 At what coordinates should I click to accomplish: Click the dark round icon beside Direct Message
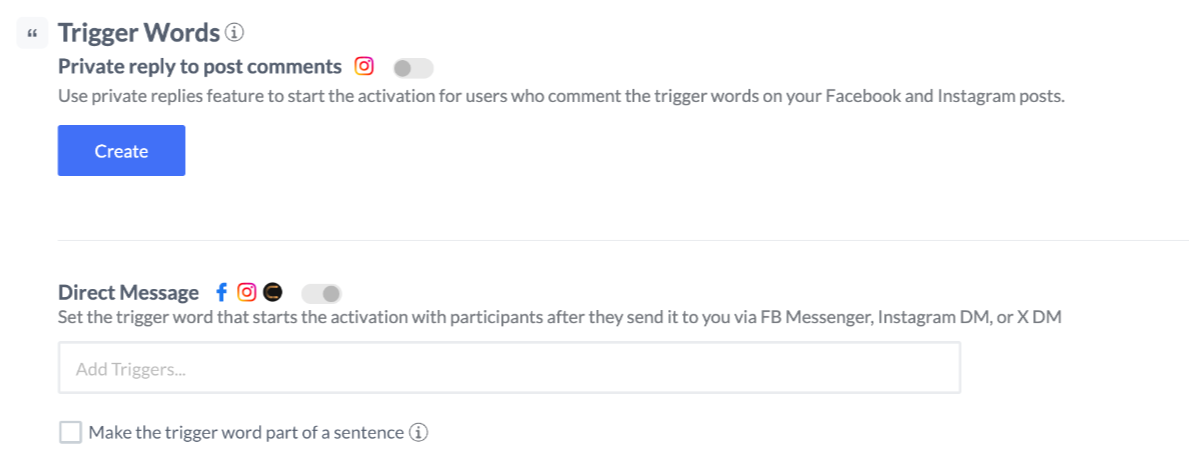[272, 293]
